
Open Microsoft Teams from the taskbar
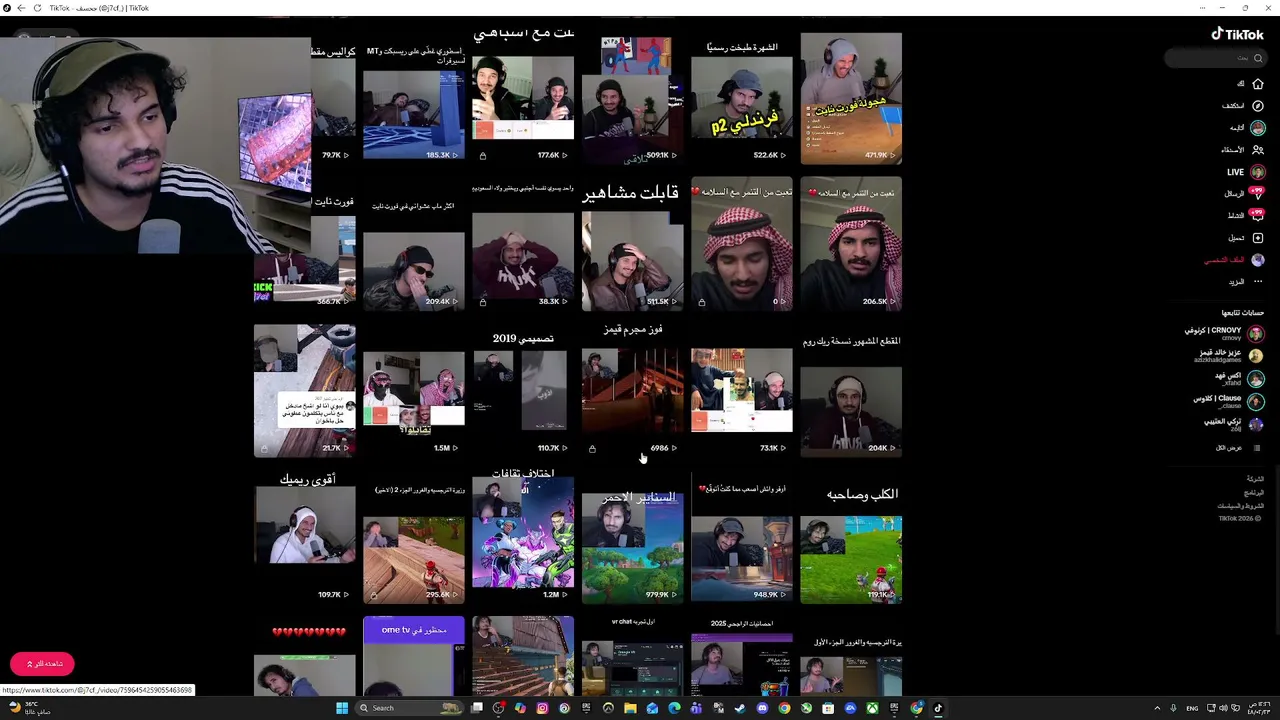coord(696,708)
